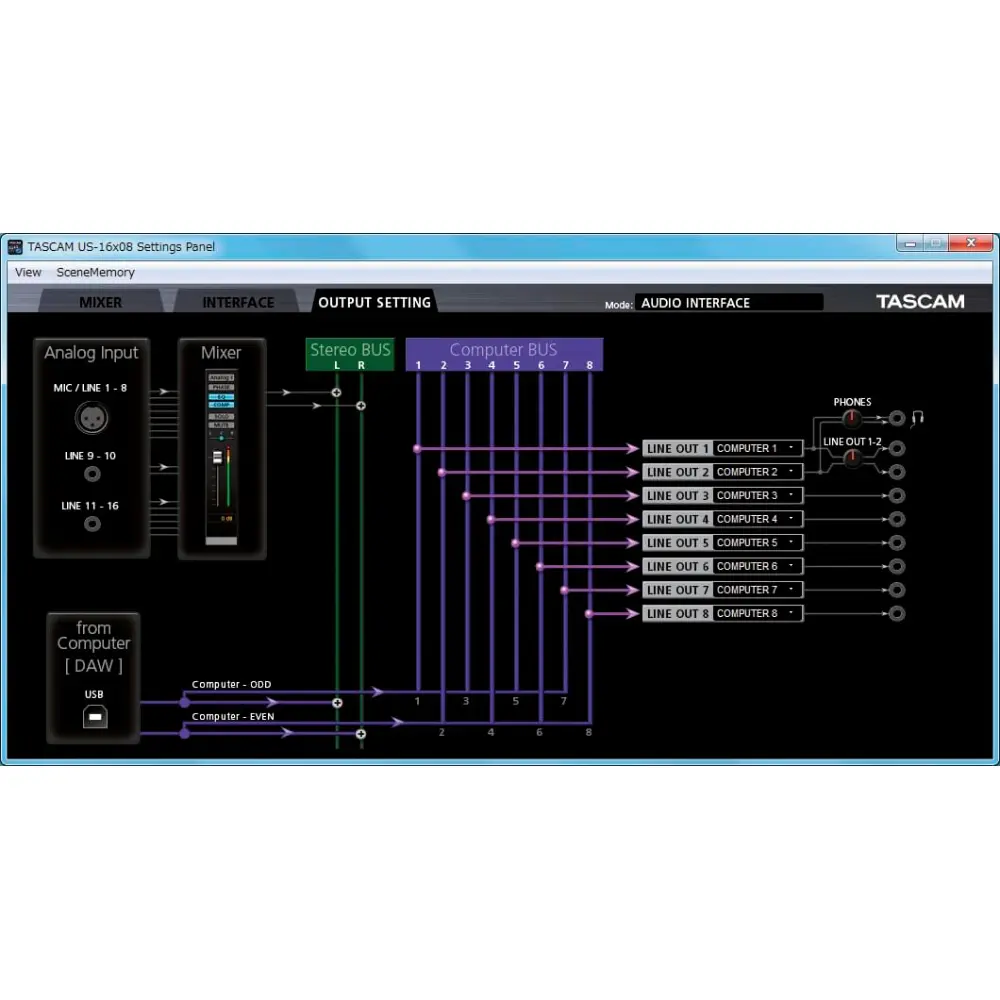Open the View menu
Viewport: 1000px width, 1000px height.
coord(28,272)
